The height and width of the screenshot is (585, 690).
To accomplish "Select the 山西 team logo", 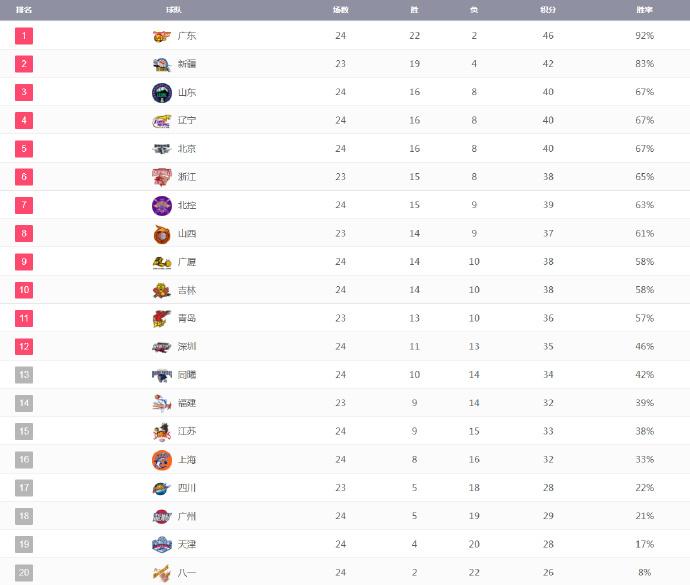I will [x=161, y=234].
